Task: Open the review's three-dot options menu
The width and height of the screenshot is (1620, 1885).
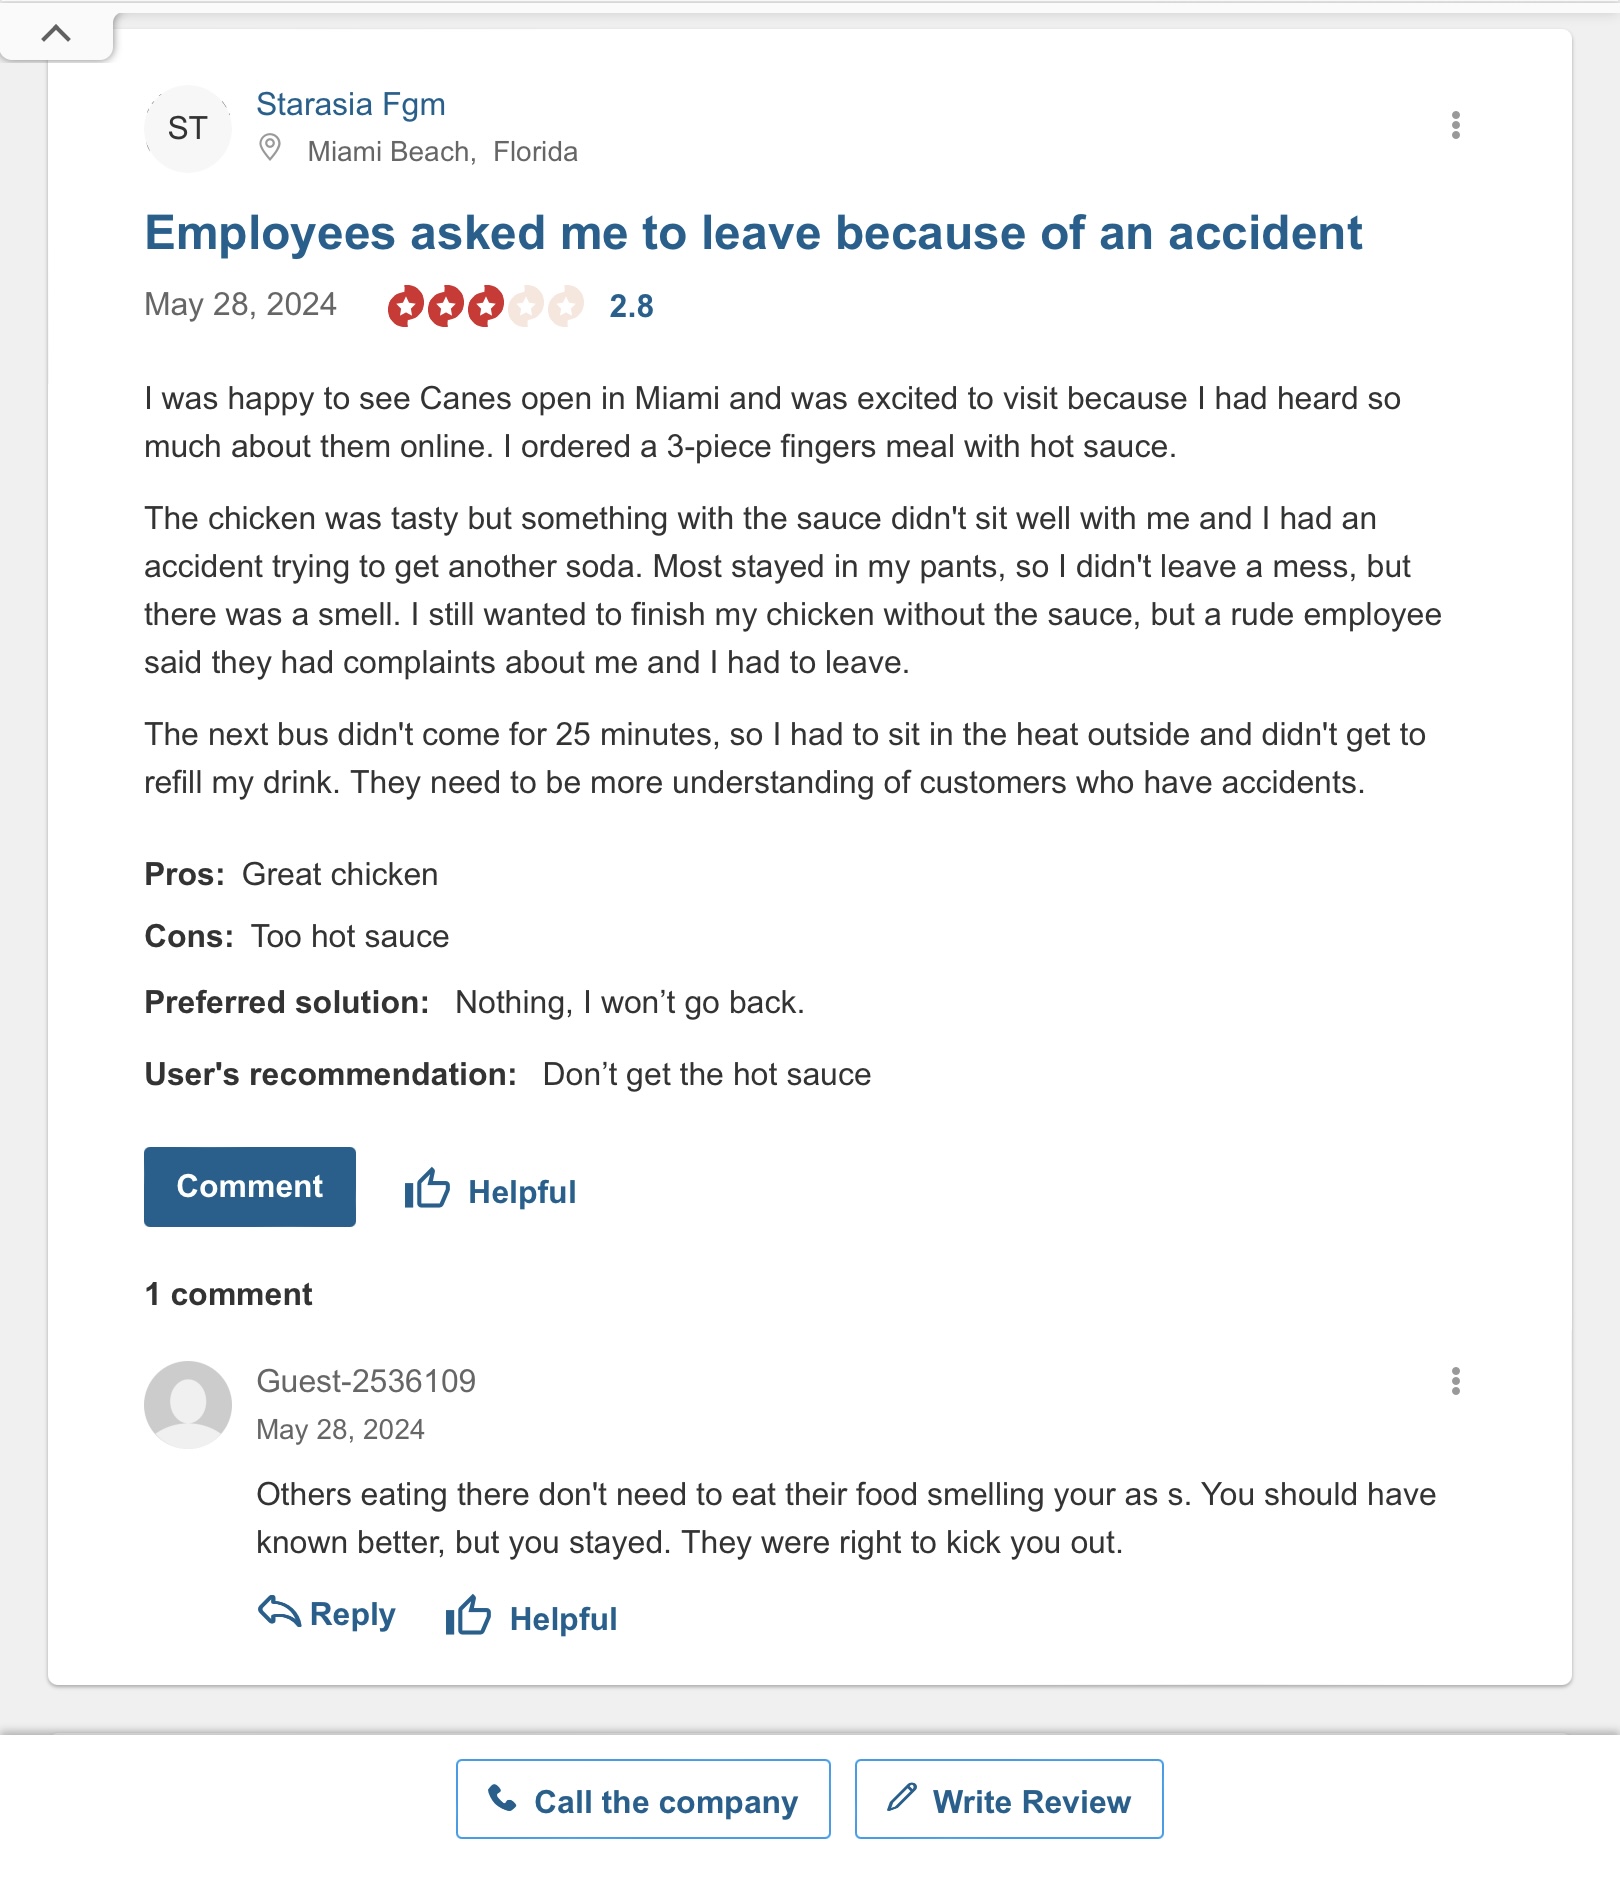Action: point(1455,125)
